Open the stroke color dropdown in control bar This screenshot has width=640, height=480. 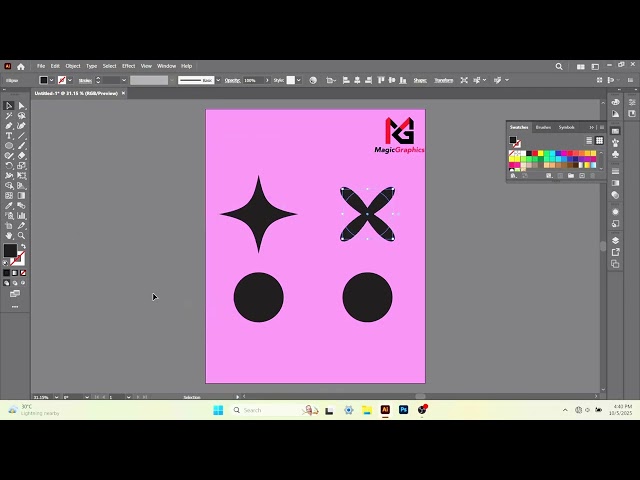pos(70,80)
